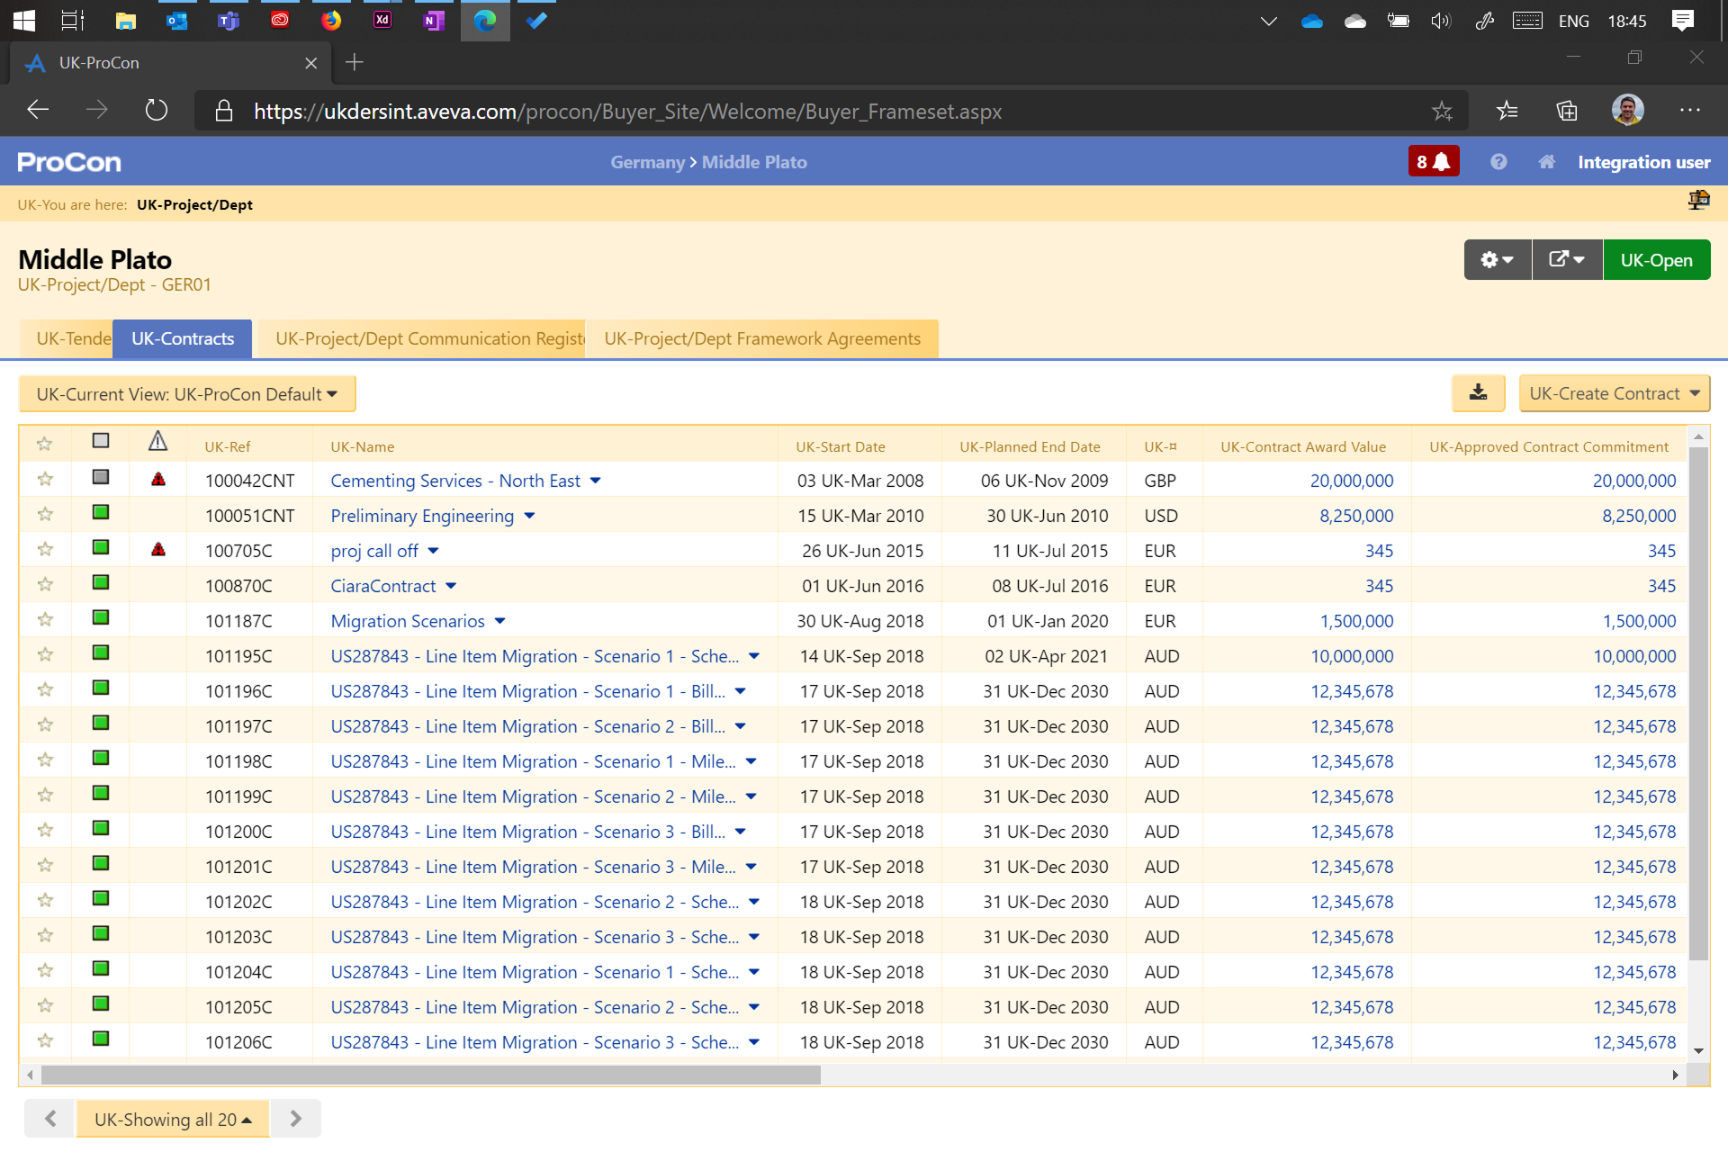
Task: Open the UK-Create Contract dropdown
Action: coord(1613,394)
